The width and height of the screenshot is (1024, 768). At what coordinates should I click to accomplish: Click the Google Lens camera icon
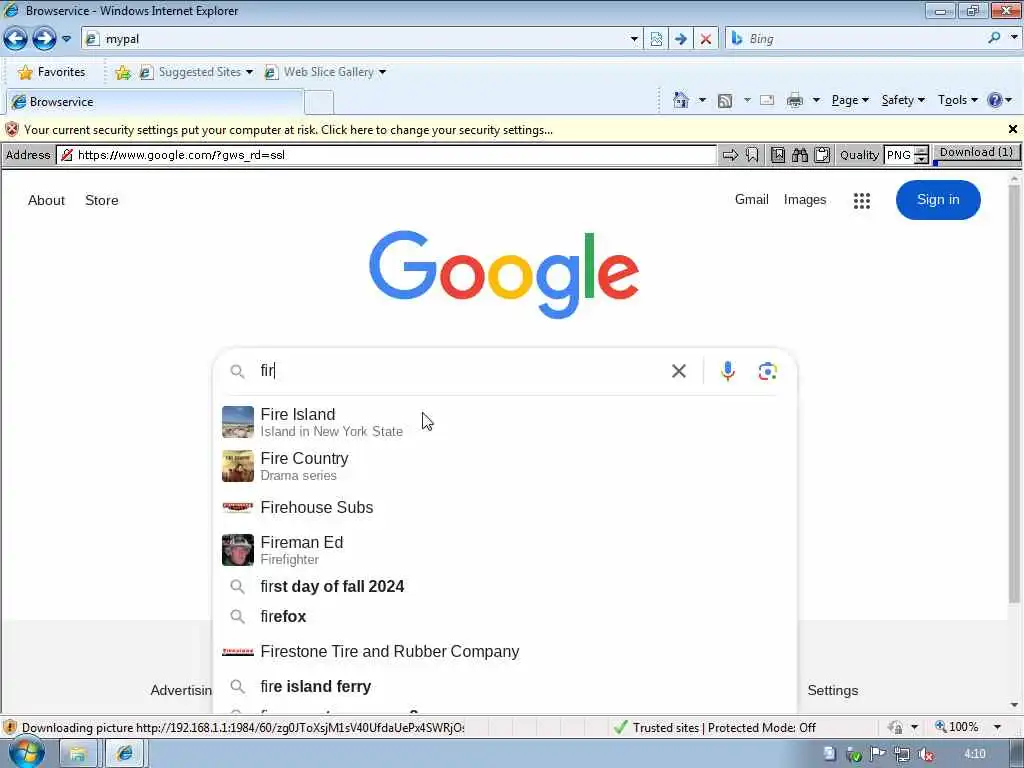click(767, 371)
